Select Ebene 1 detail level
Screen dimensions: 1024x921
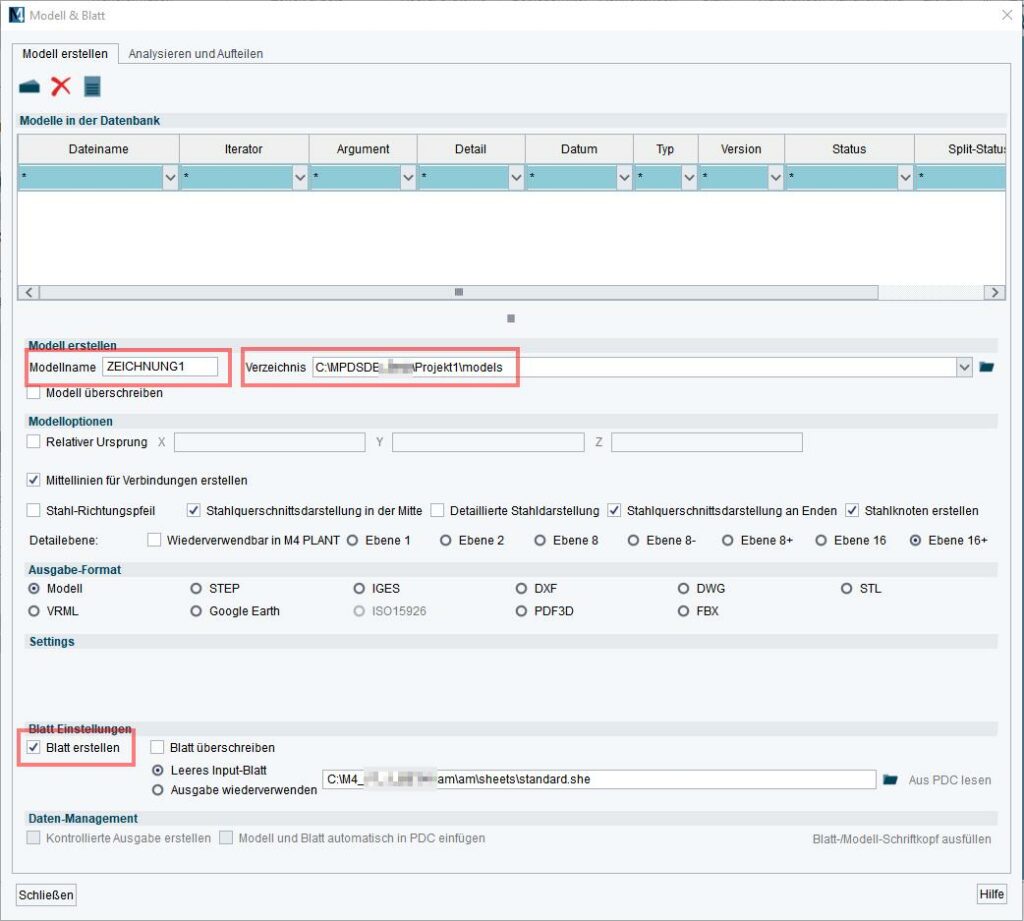[x=353, y=540]
